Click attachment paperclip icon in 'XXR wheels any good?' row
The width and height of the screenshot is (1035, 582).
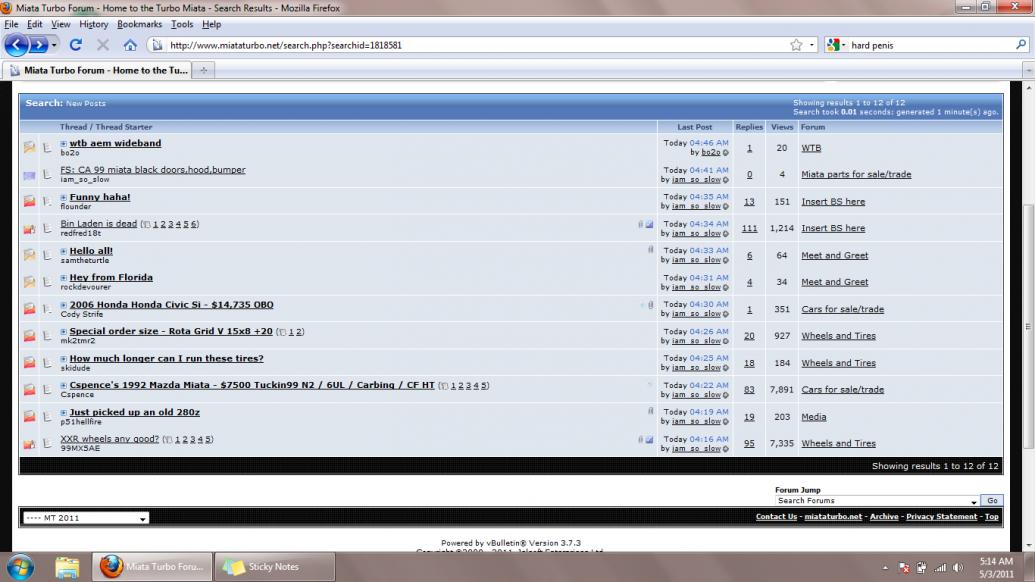click(x=640, y=439)
